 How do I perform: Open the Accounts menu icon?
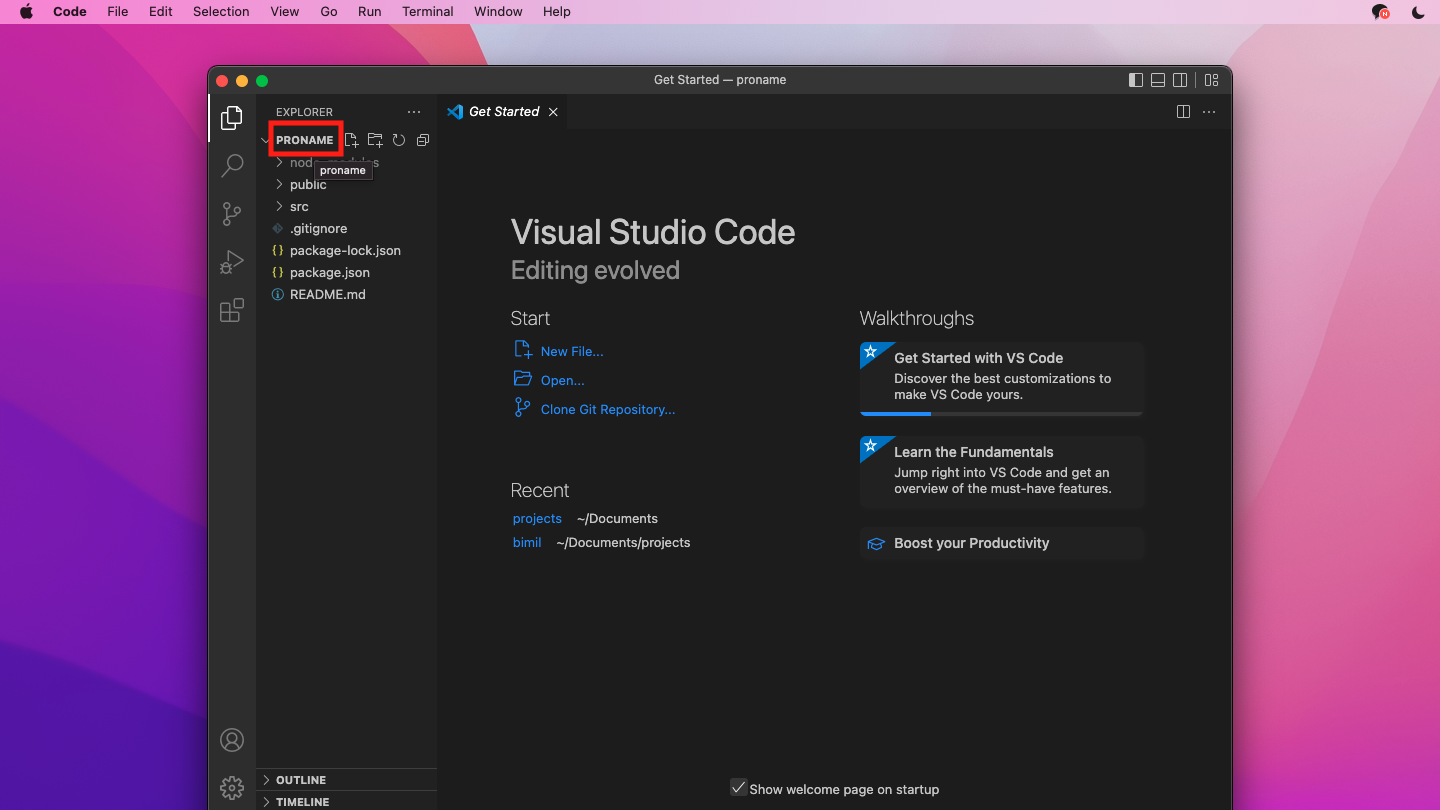pyautogui.click(x=232, y=740)
